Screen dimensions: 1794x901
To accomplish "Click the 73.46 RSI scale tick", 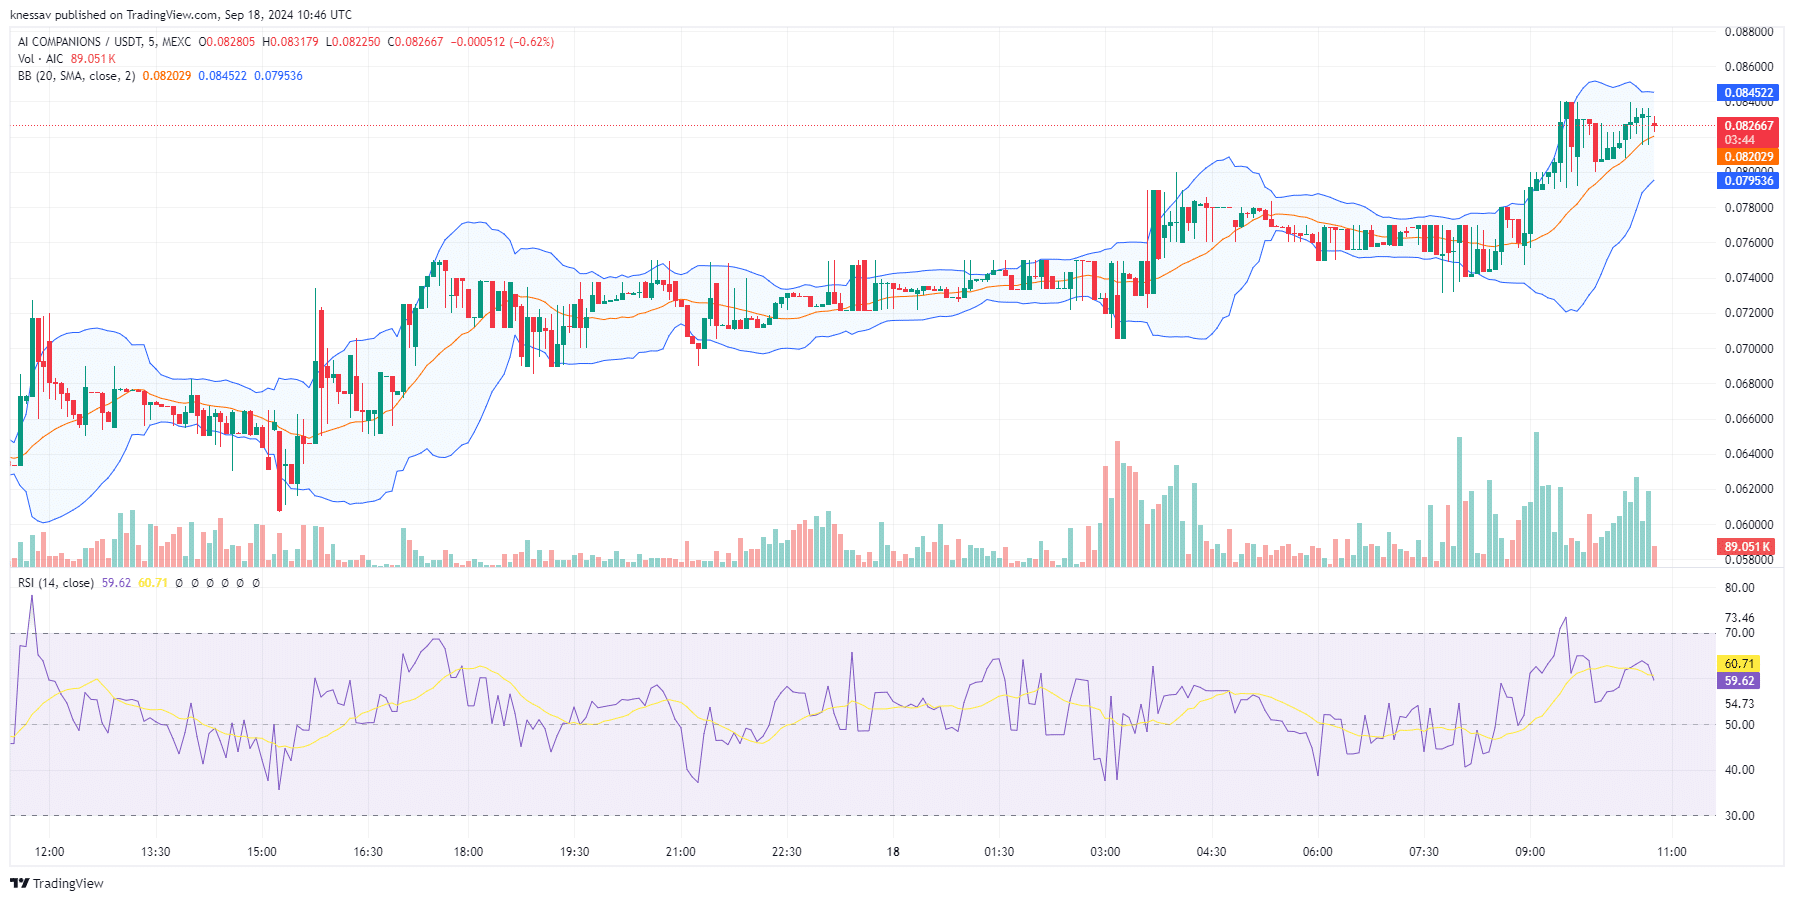I will click(1739, 618).
